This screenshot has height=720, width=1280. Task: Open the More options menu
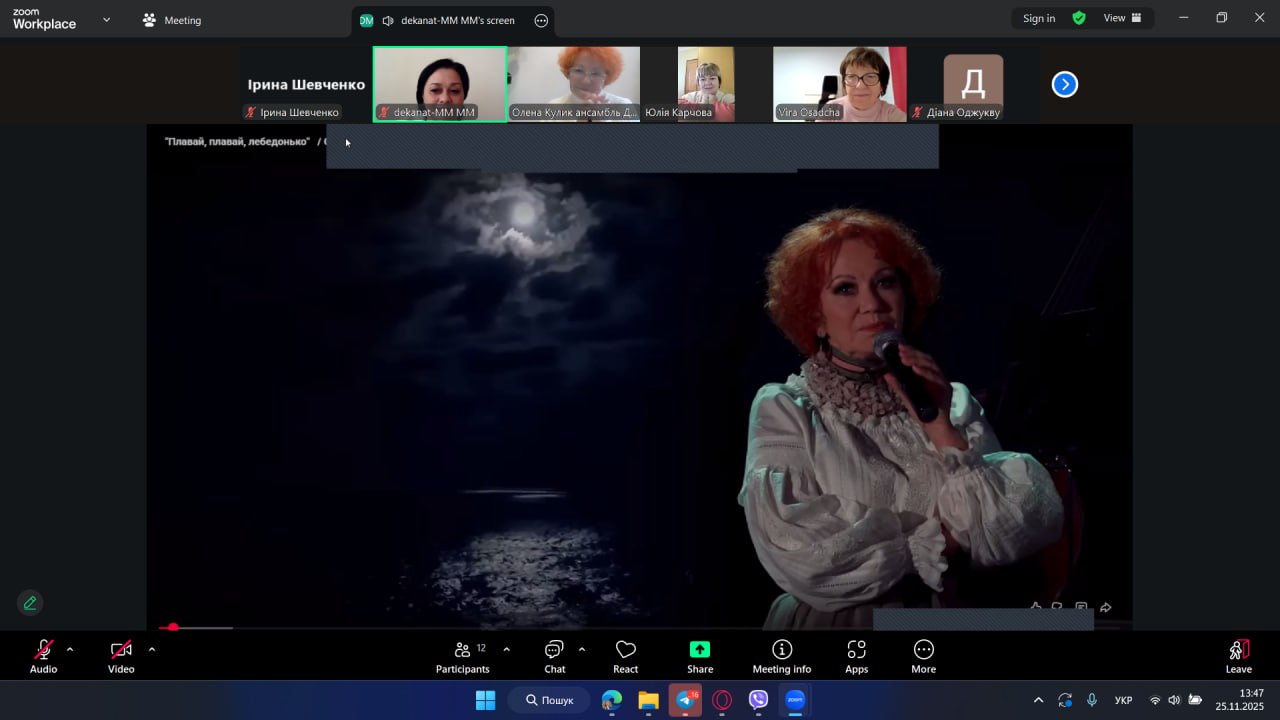923,656
